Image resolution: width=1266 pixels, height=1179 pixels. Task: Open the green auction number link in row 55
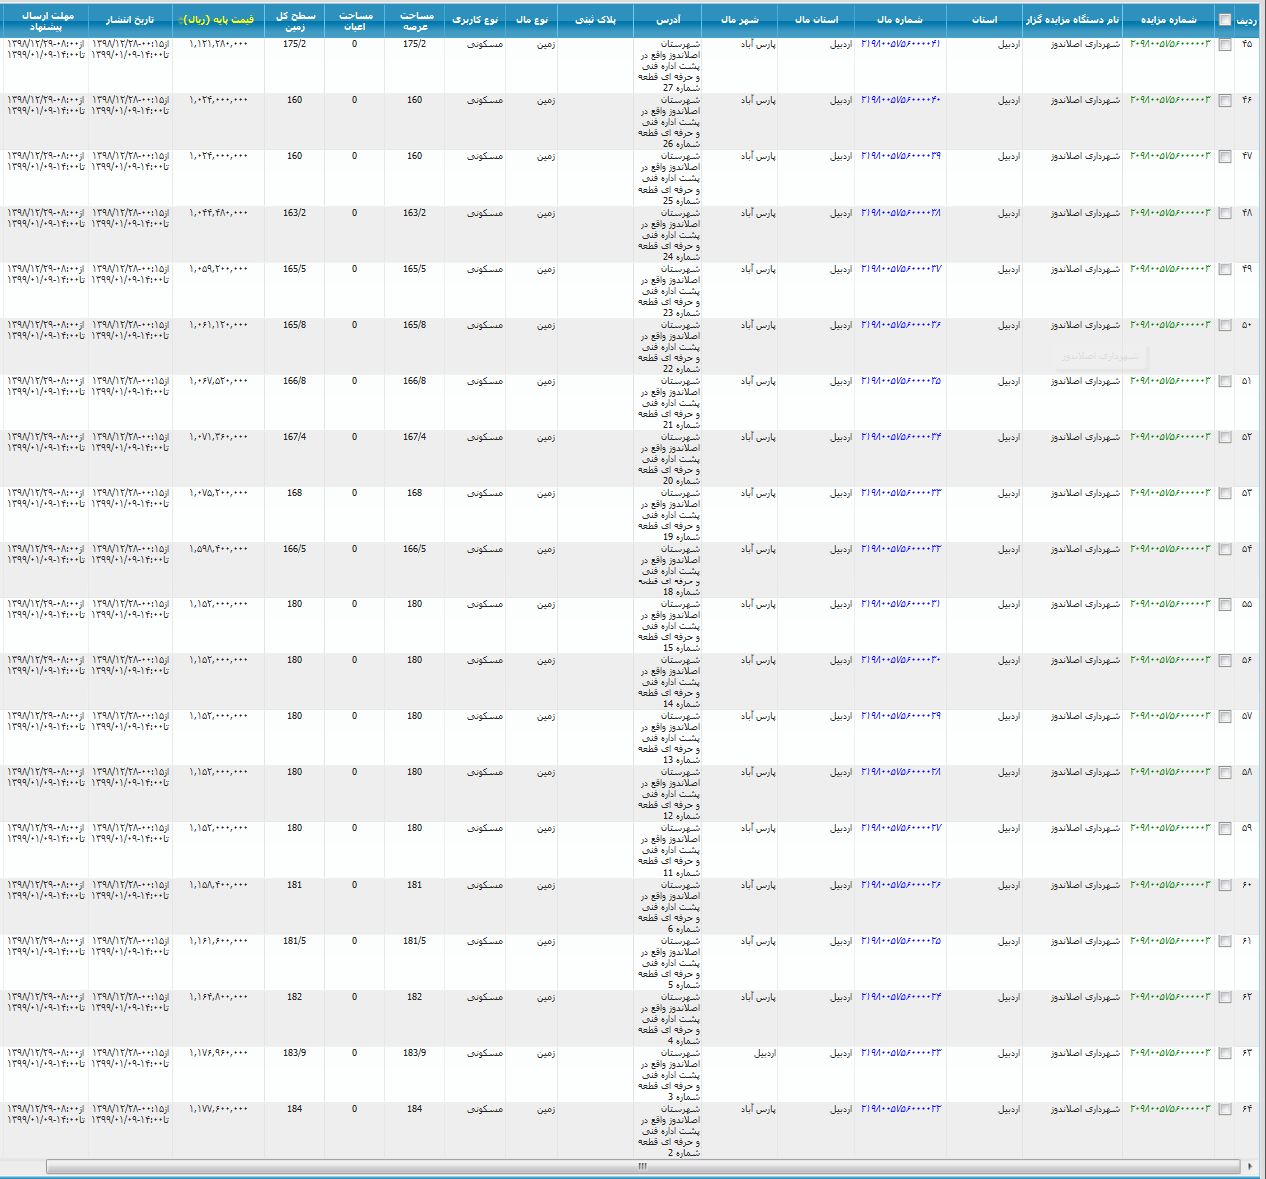coord(1169,605)
